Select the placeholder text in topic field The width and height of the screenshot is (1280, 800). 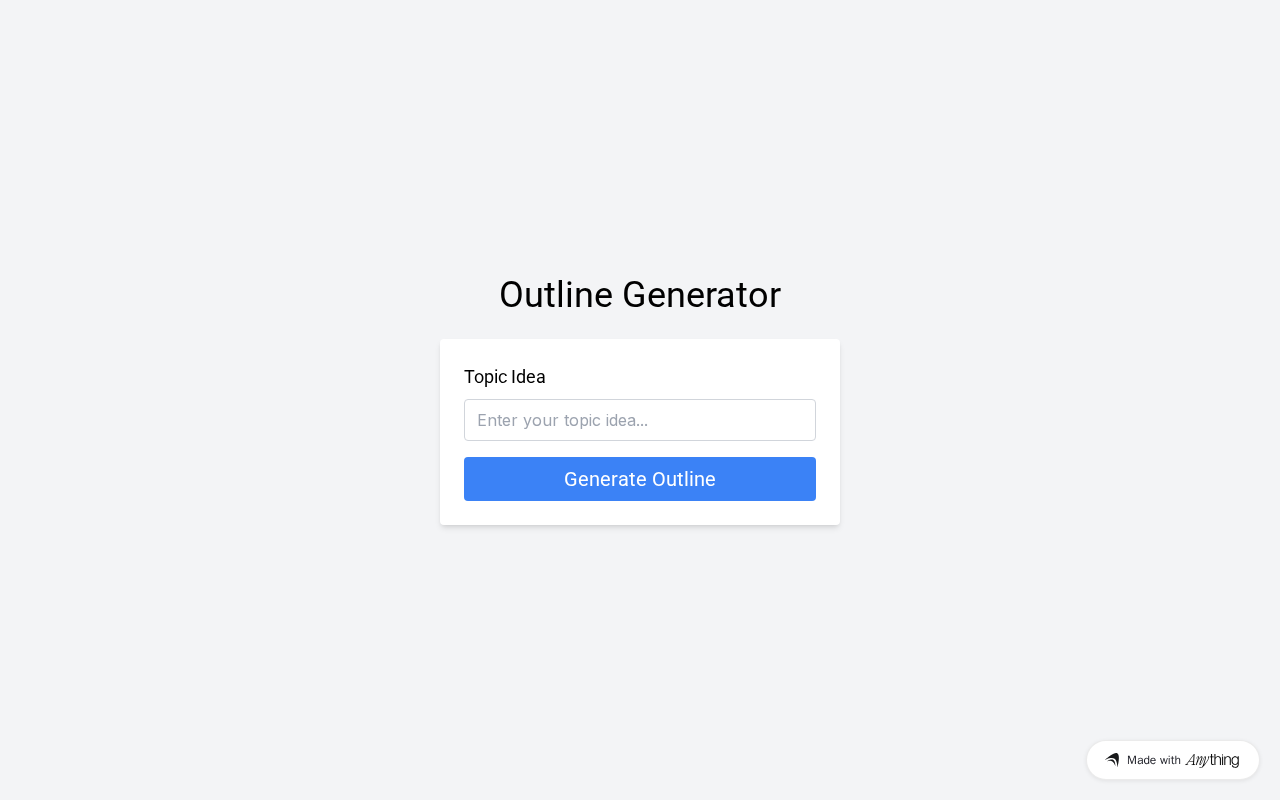coord(562,420)
